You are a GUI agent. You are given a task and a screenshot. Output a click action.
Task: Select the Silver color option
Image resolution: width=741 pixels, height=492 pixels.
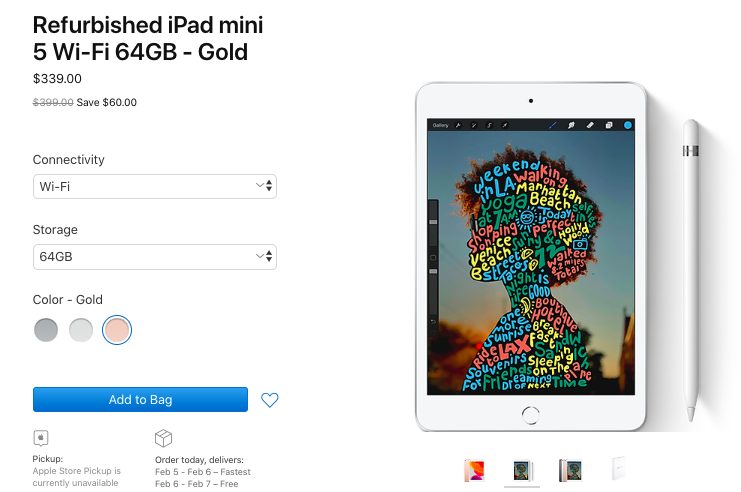pyautogui.click(x=81, y=329)
